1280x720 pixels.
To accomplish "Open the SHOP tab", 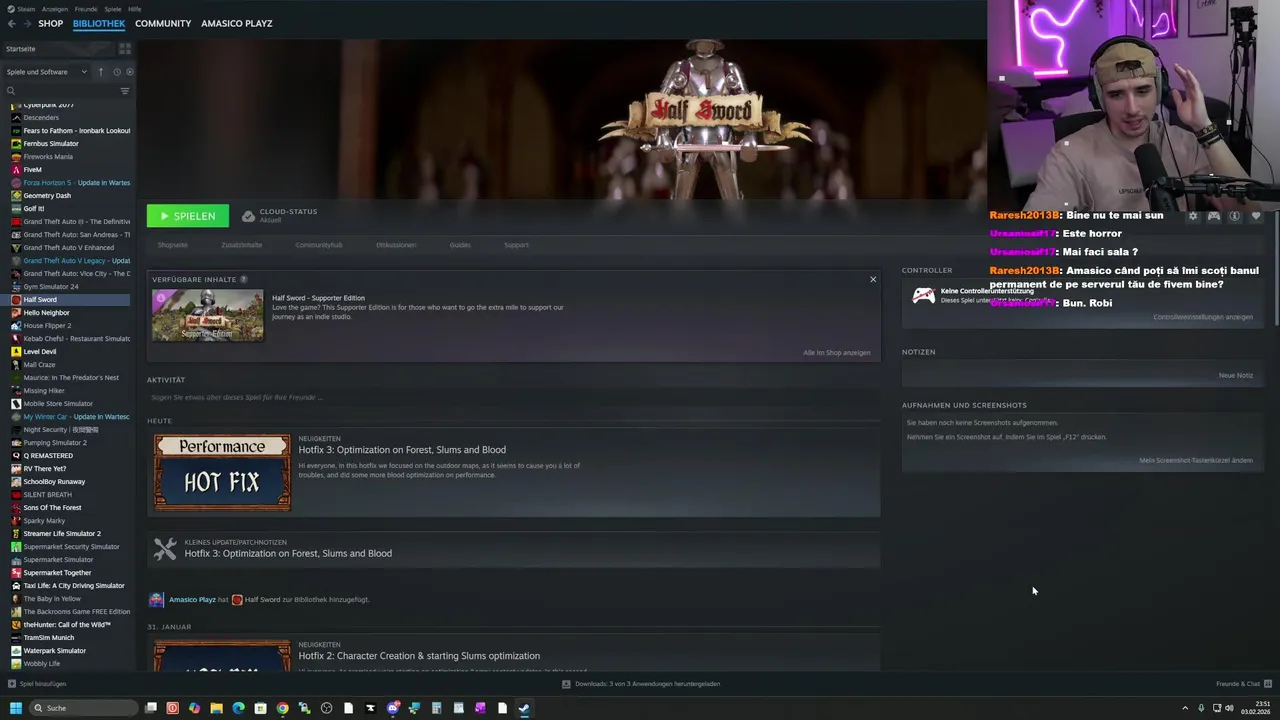I will [50, 23].
